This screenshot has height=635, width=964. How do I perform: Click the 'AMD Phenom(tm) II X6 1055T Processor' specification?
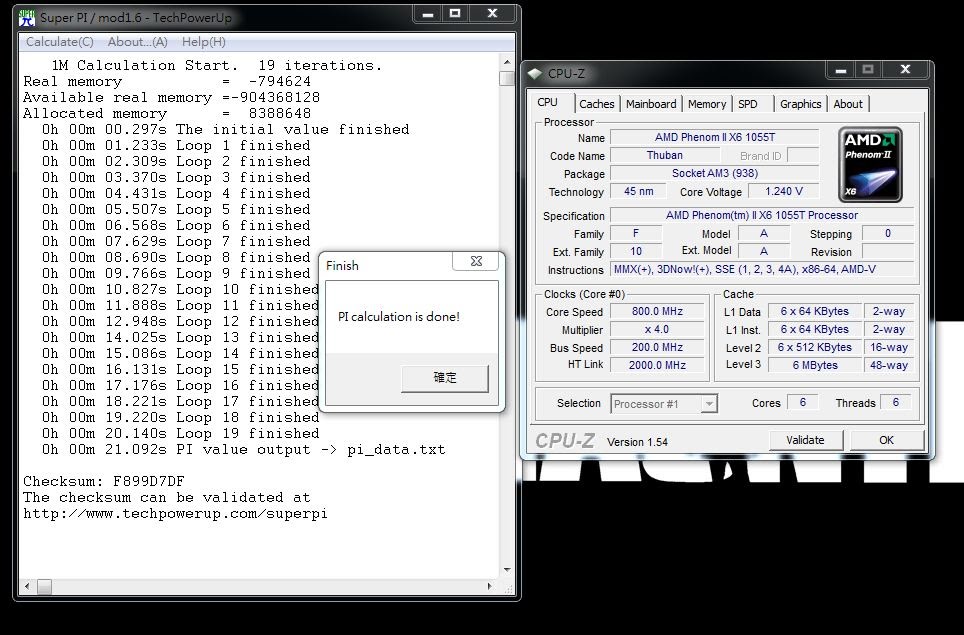pos(762,216)
